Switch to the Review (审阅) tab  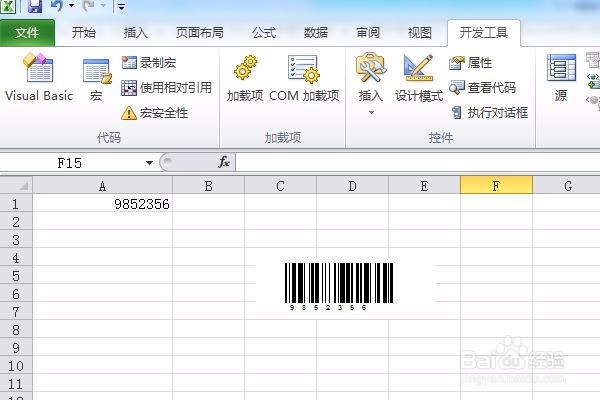tap(368, 33)
